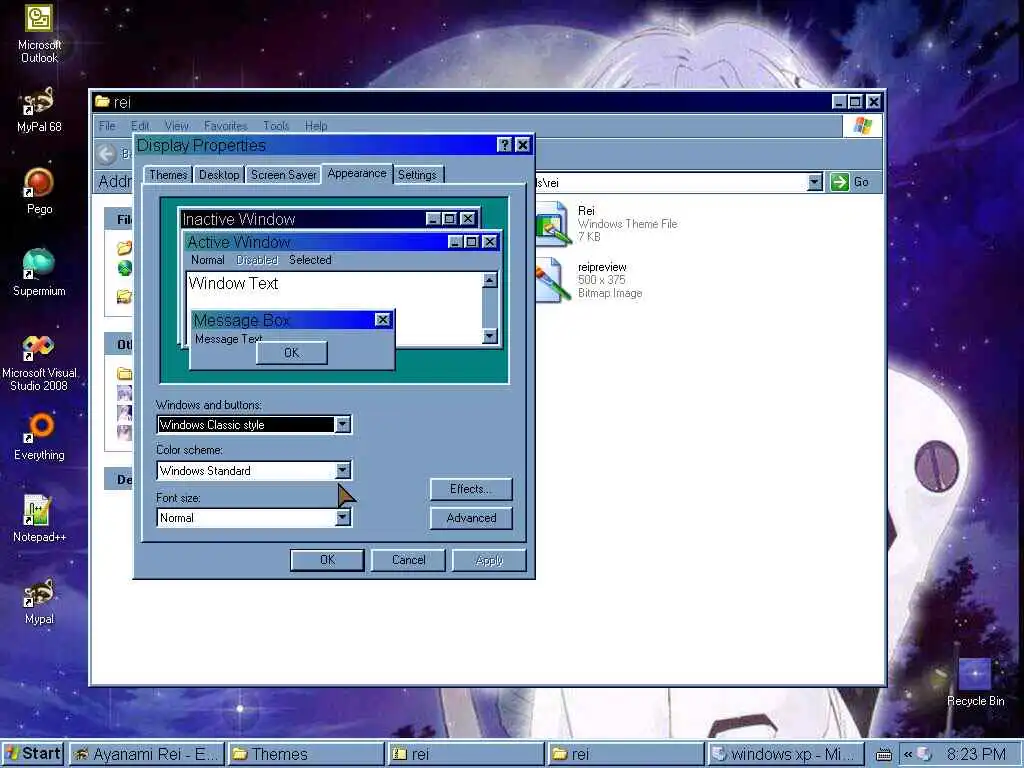Switch to the Screen Saver tab
1024x768 pixels.
coord(283,175)
